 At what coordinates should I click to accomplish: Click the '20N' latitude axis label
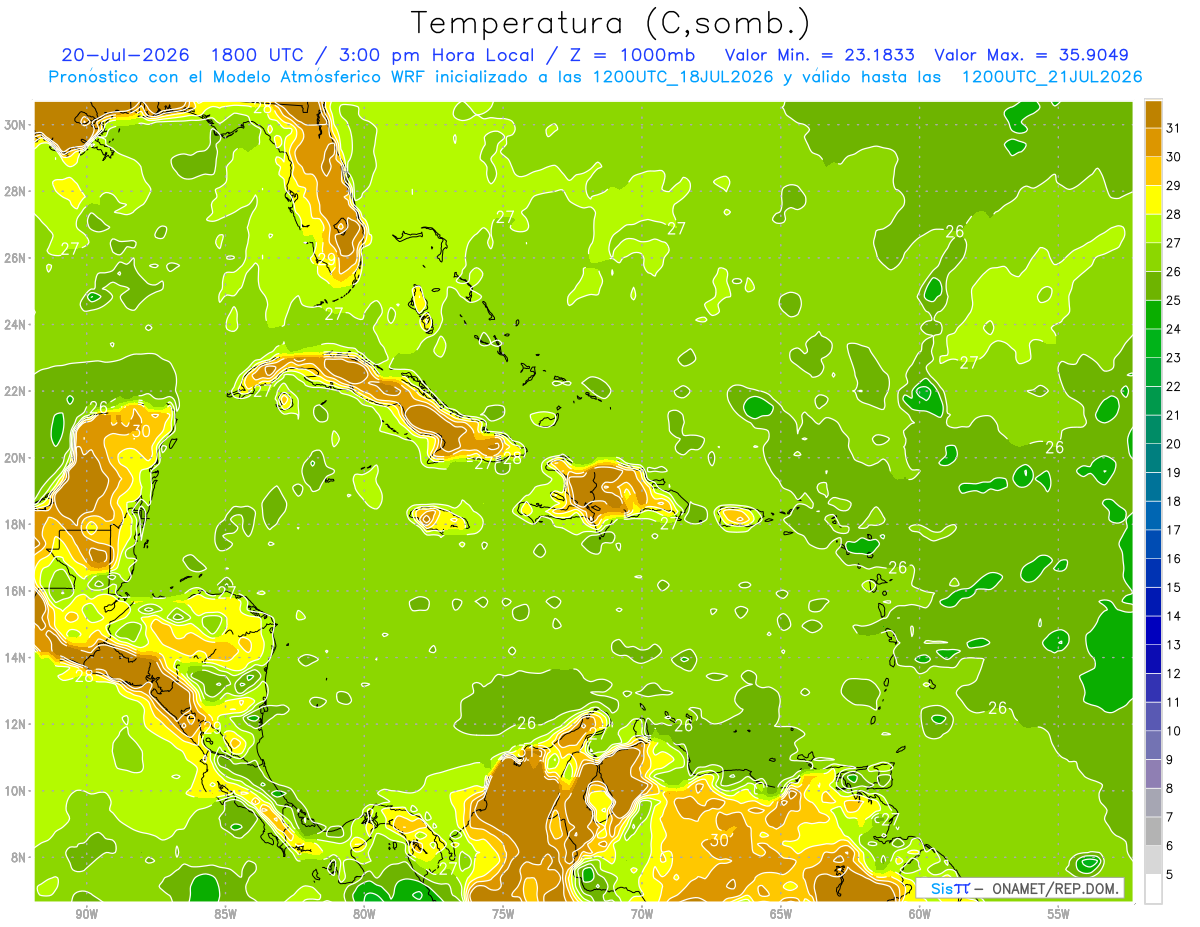pyautogui.click(x=16, y=457)
